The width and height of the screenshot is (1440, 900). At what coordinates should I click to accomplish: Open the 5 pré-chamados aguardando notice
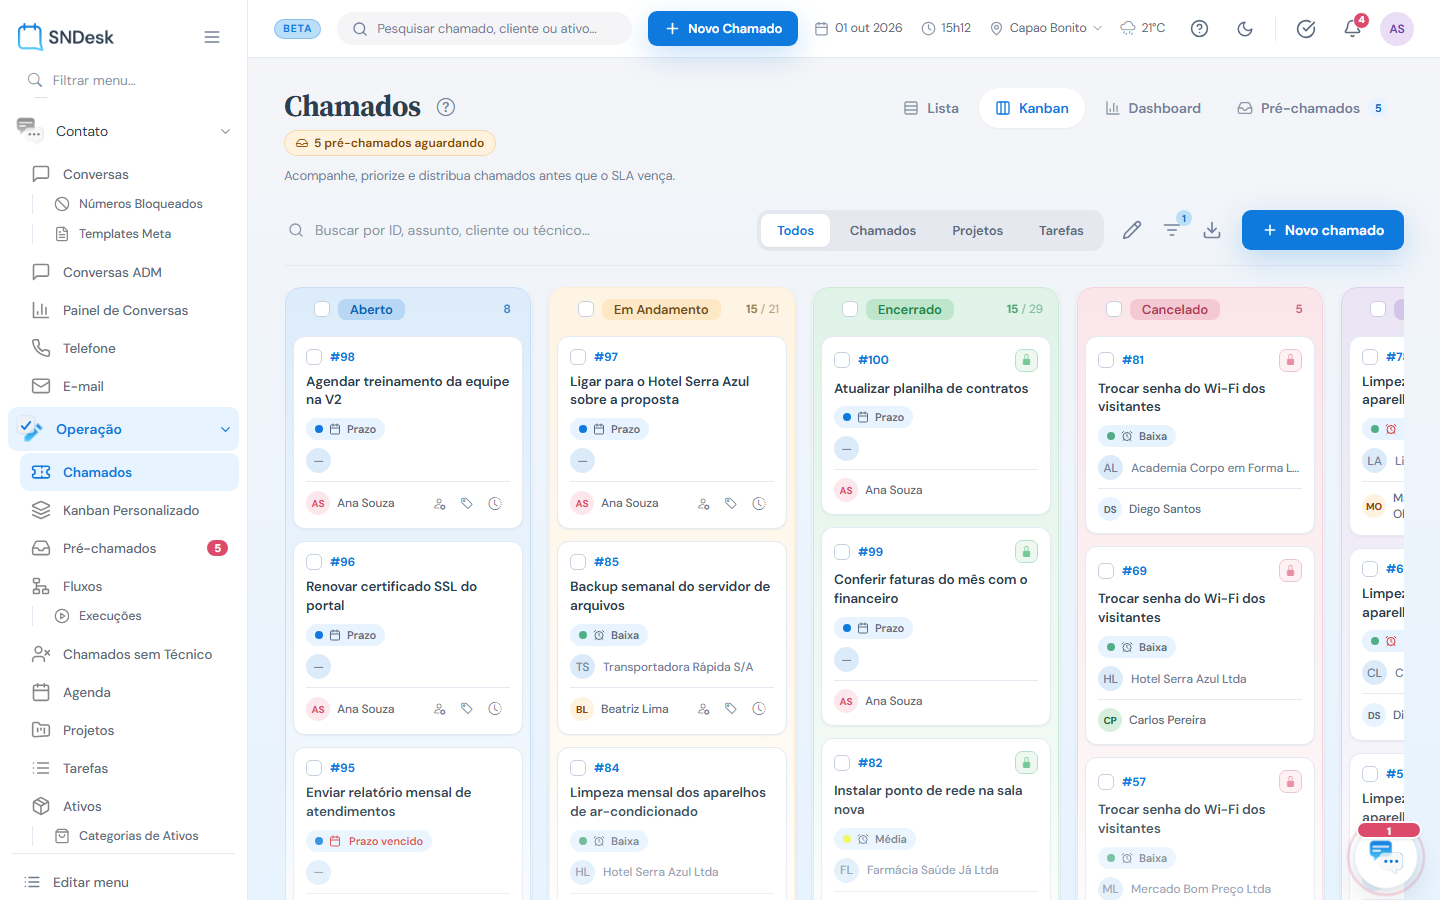pos(390,143)
